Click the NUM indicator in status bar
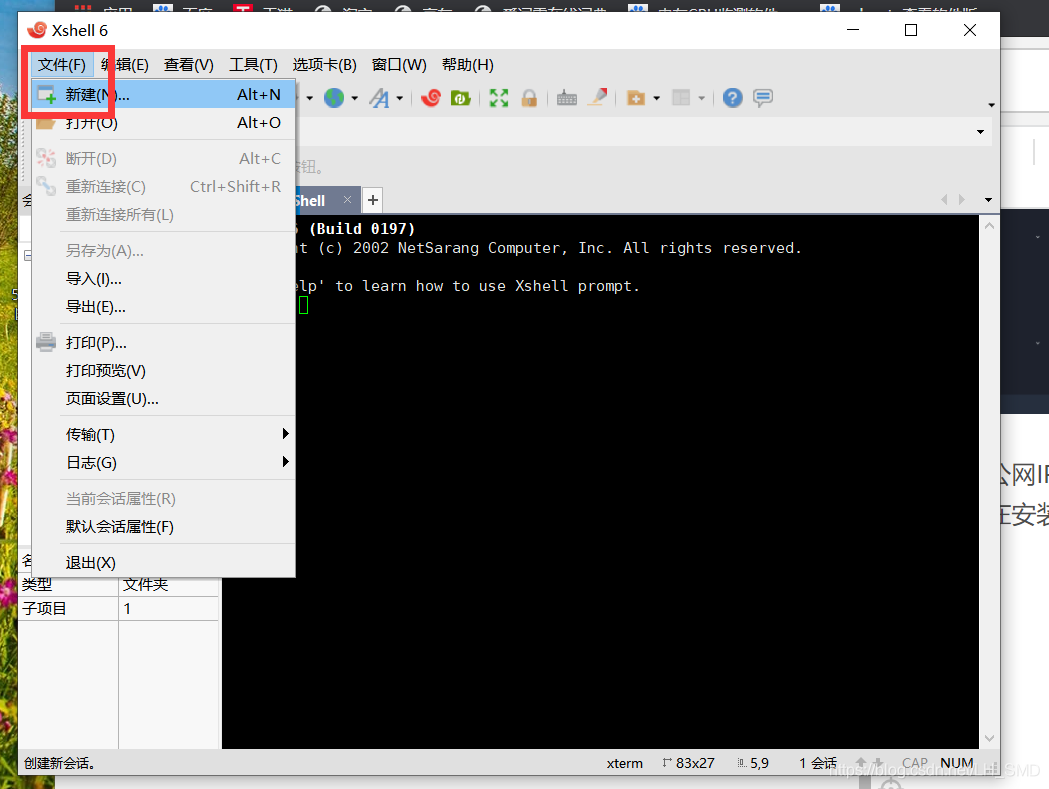The height and width of the screenshot is (789, 1049). coord(957,764)
